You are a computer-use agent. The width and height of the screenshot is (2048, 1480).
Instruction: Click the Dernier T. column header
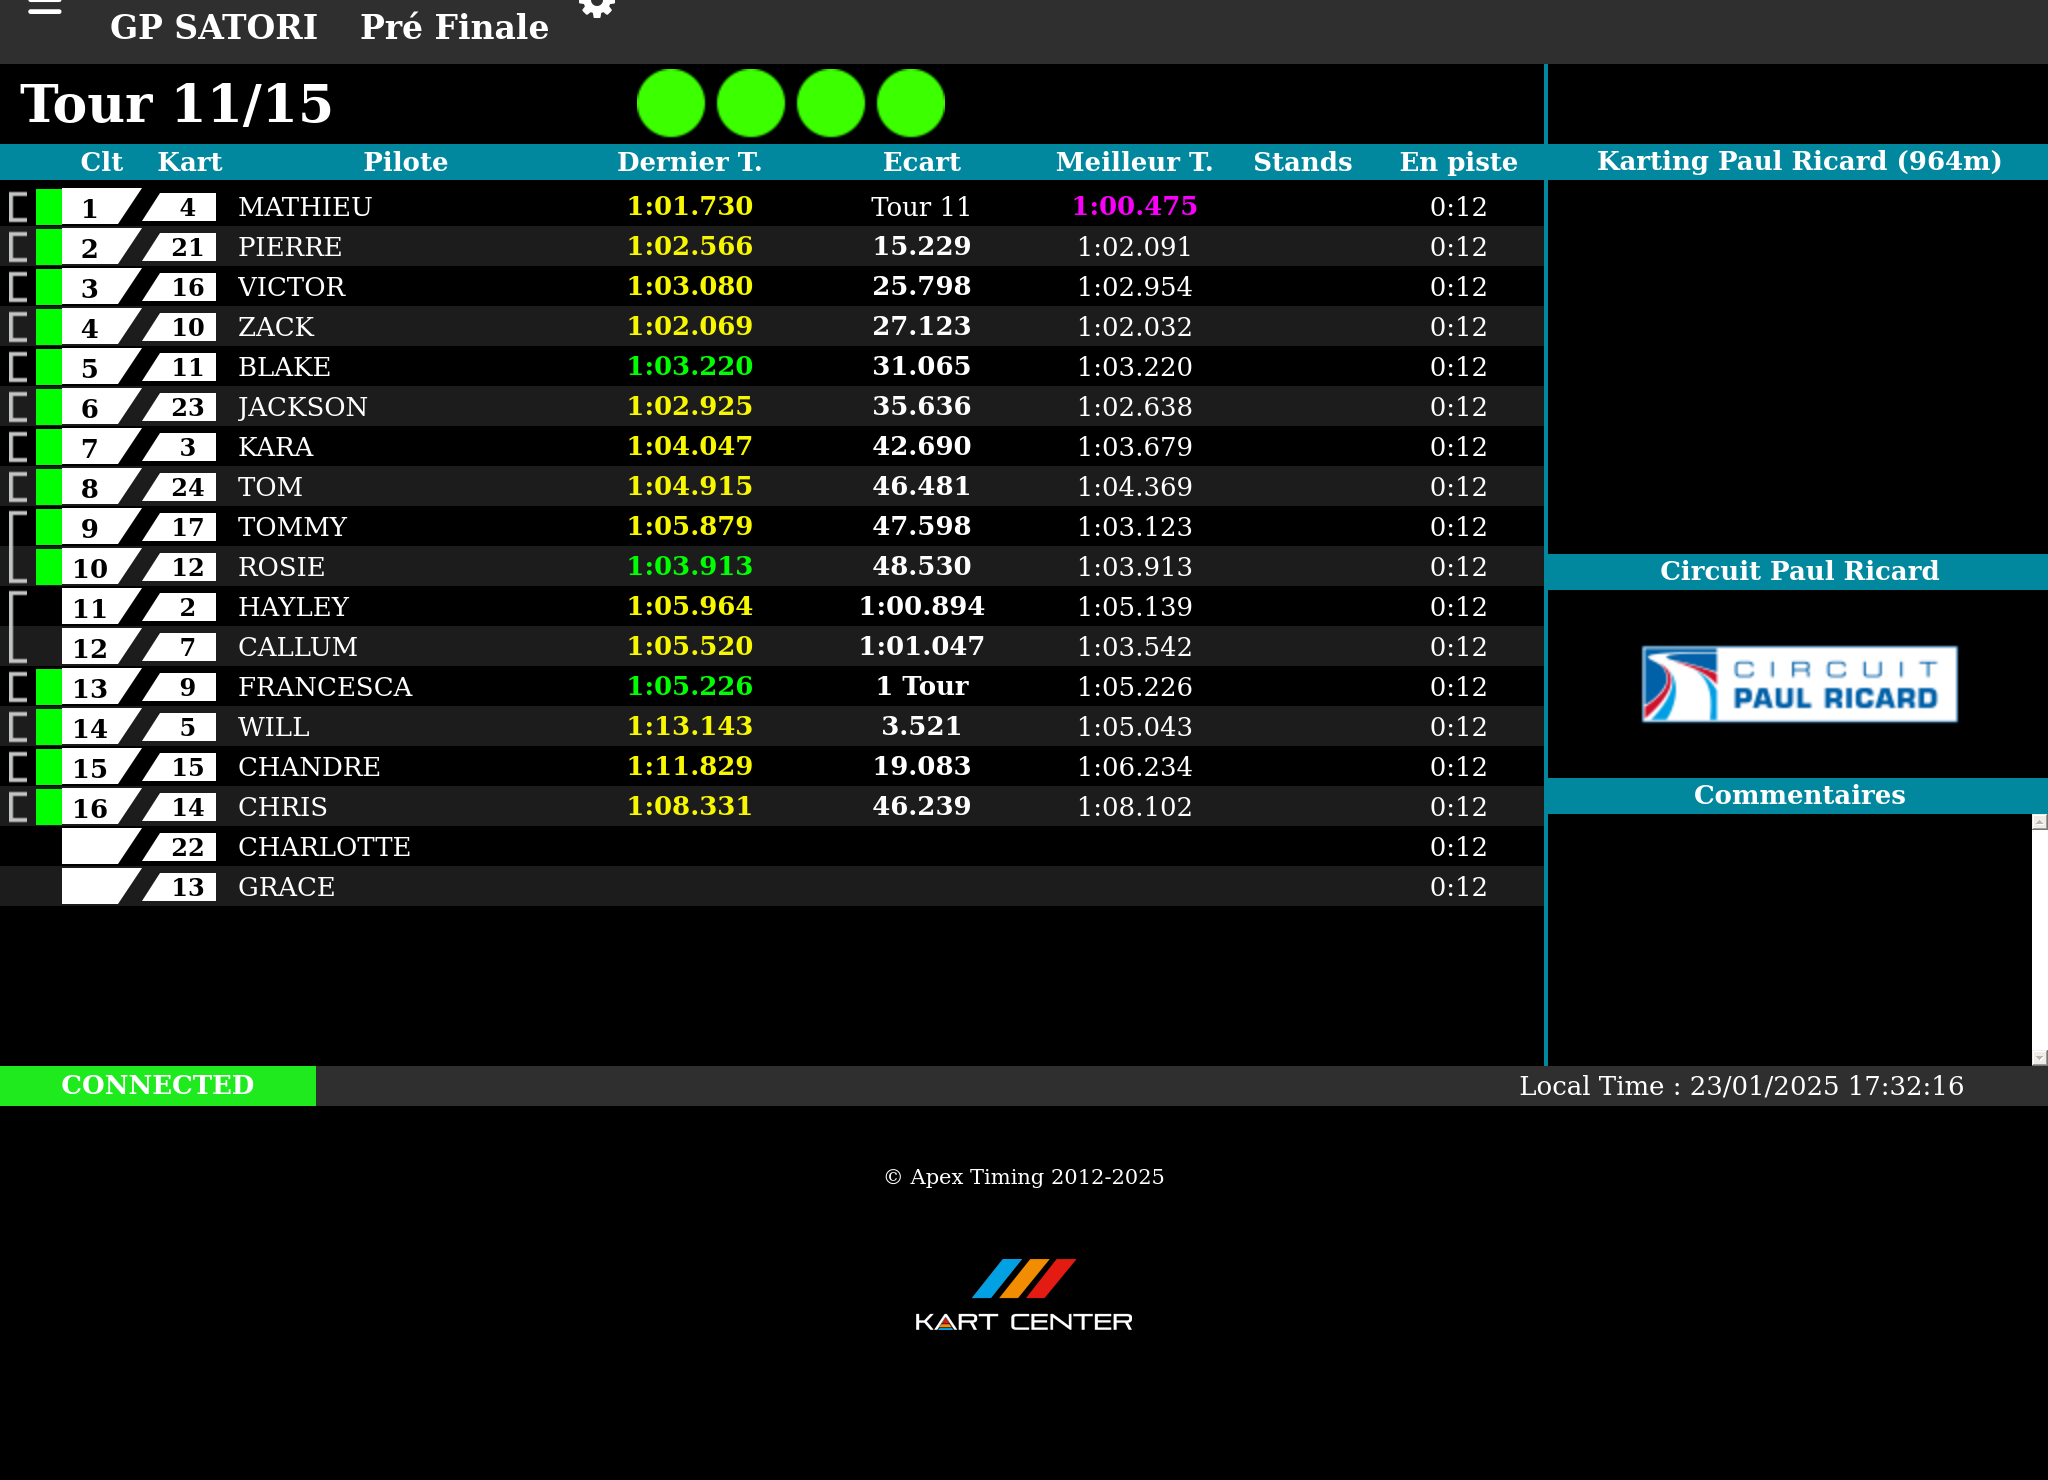pos(689,162)
